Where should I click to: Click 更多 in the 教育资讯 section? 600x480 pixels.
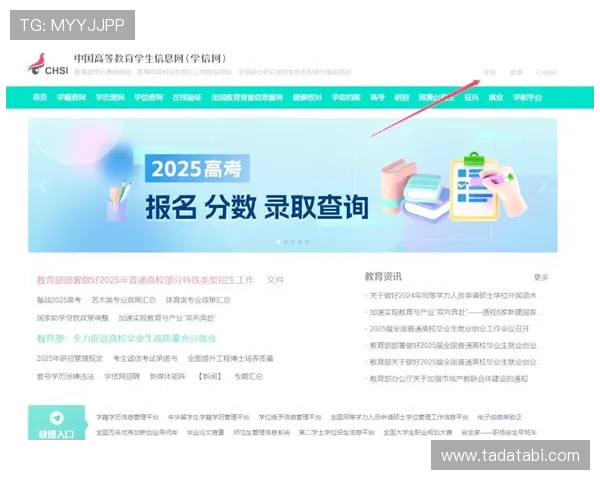(x=541, y=277)
